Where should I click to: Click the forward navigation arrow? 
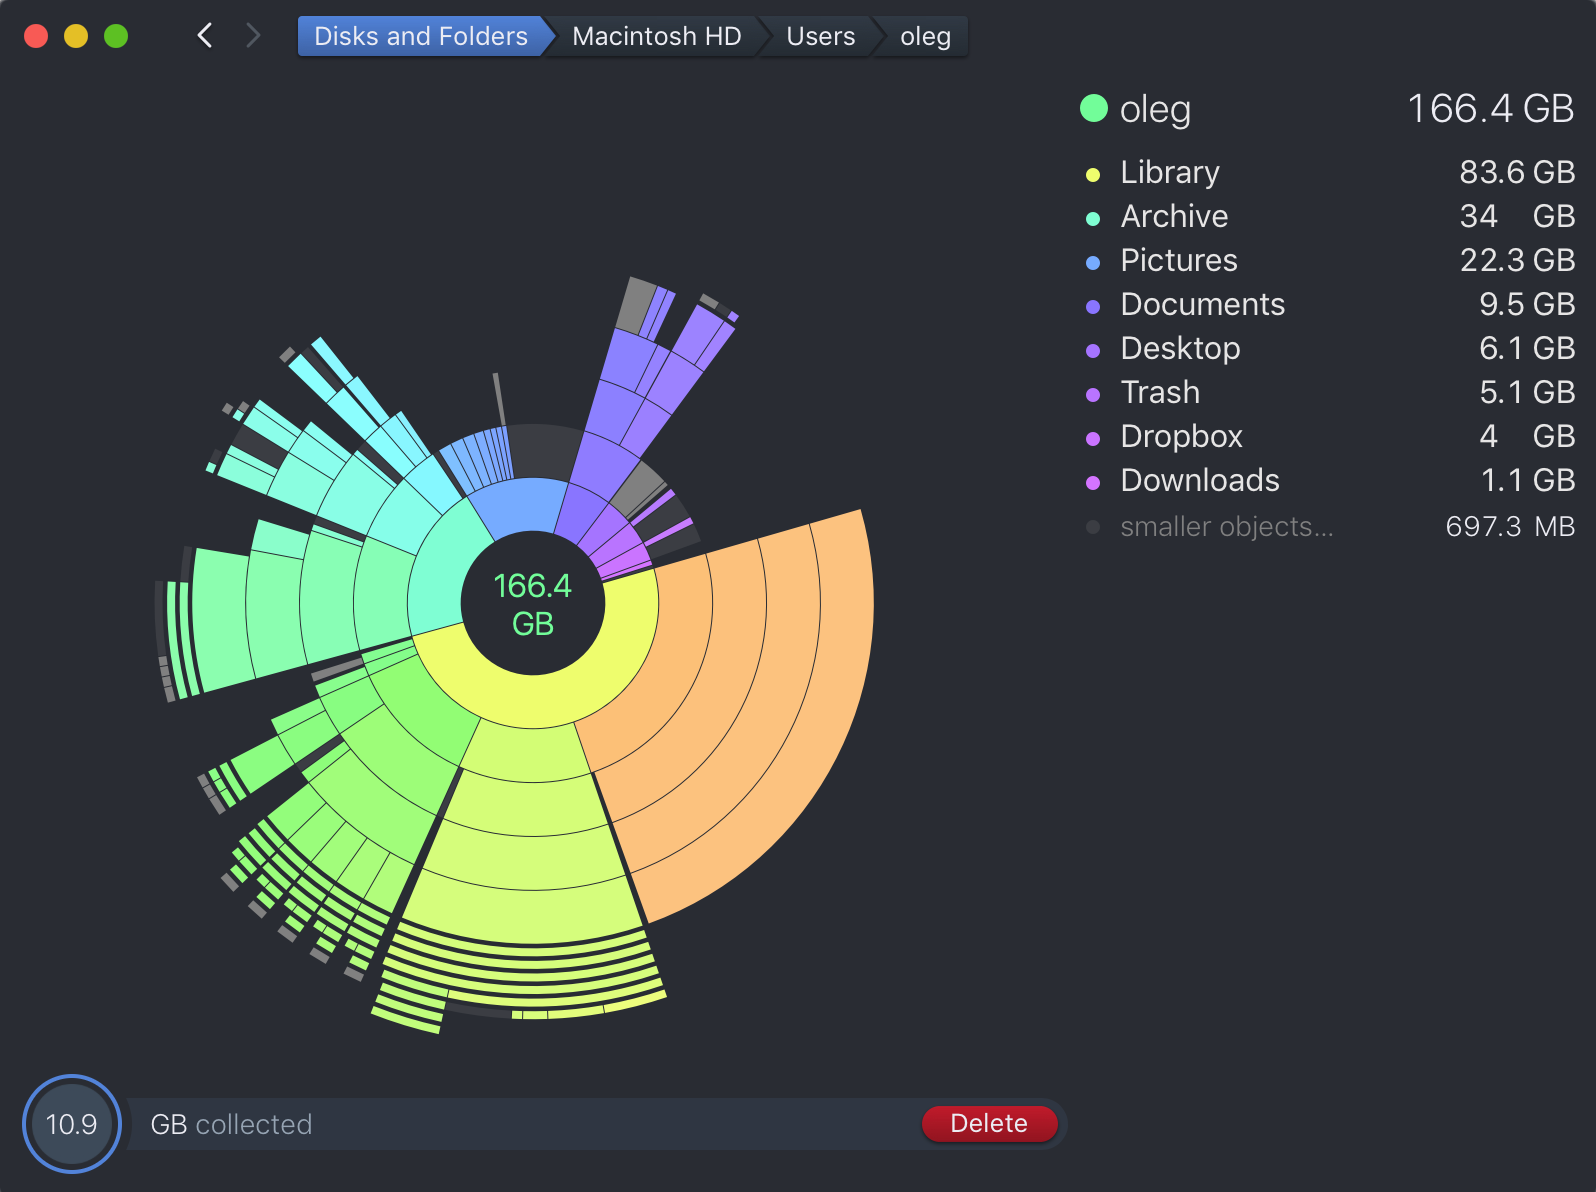click(253, 36)
